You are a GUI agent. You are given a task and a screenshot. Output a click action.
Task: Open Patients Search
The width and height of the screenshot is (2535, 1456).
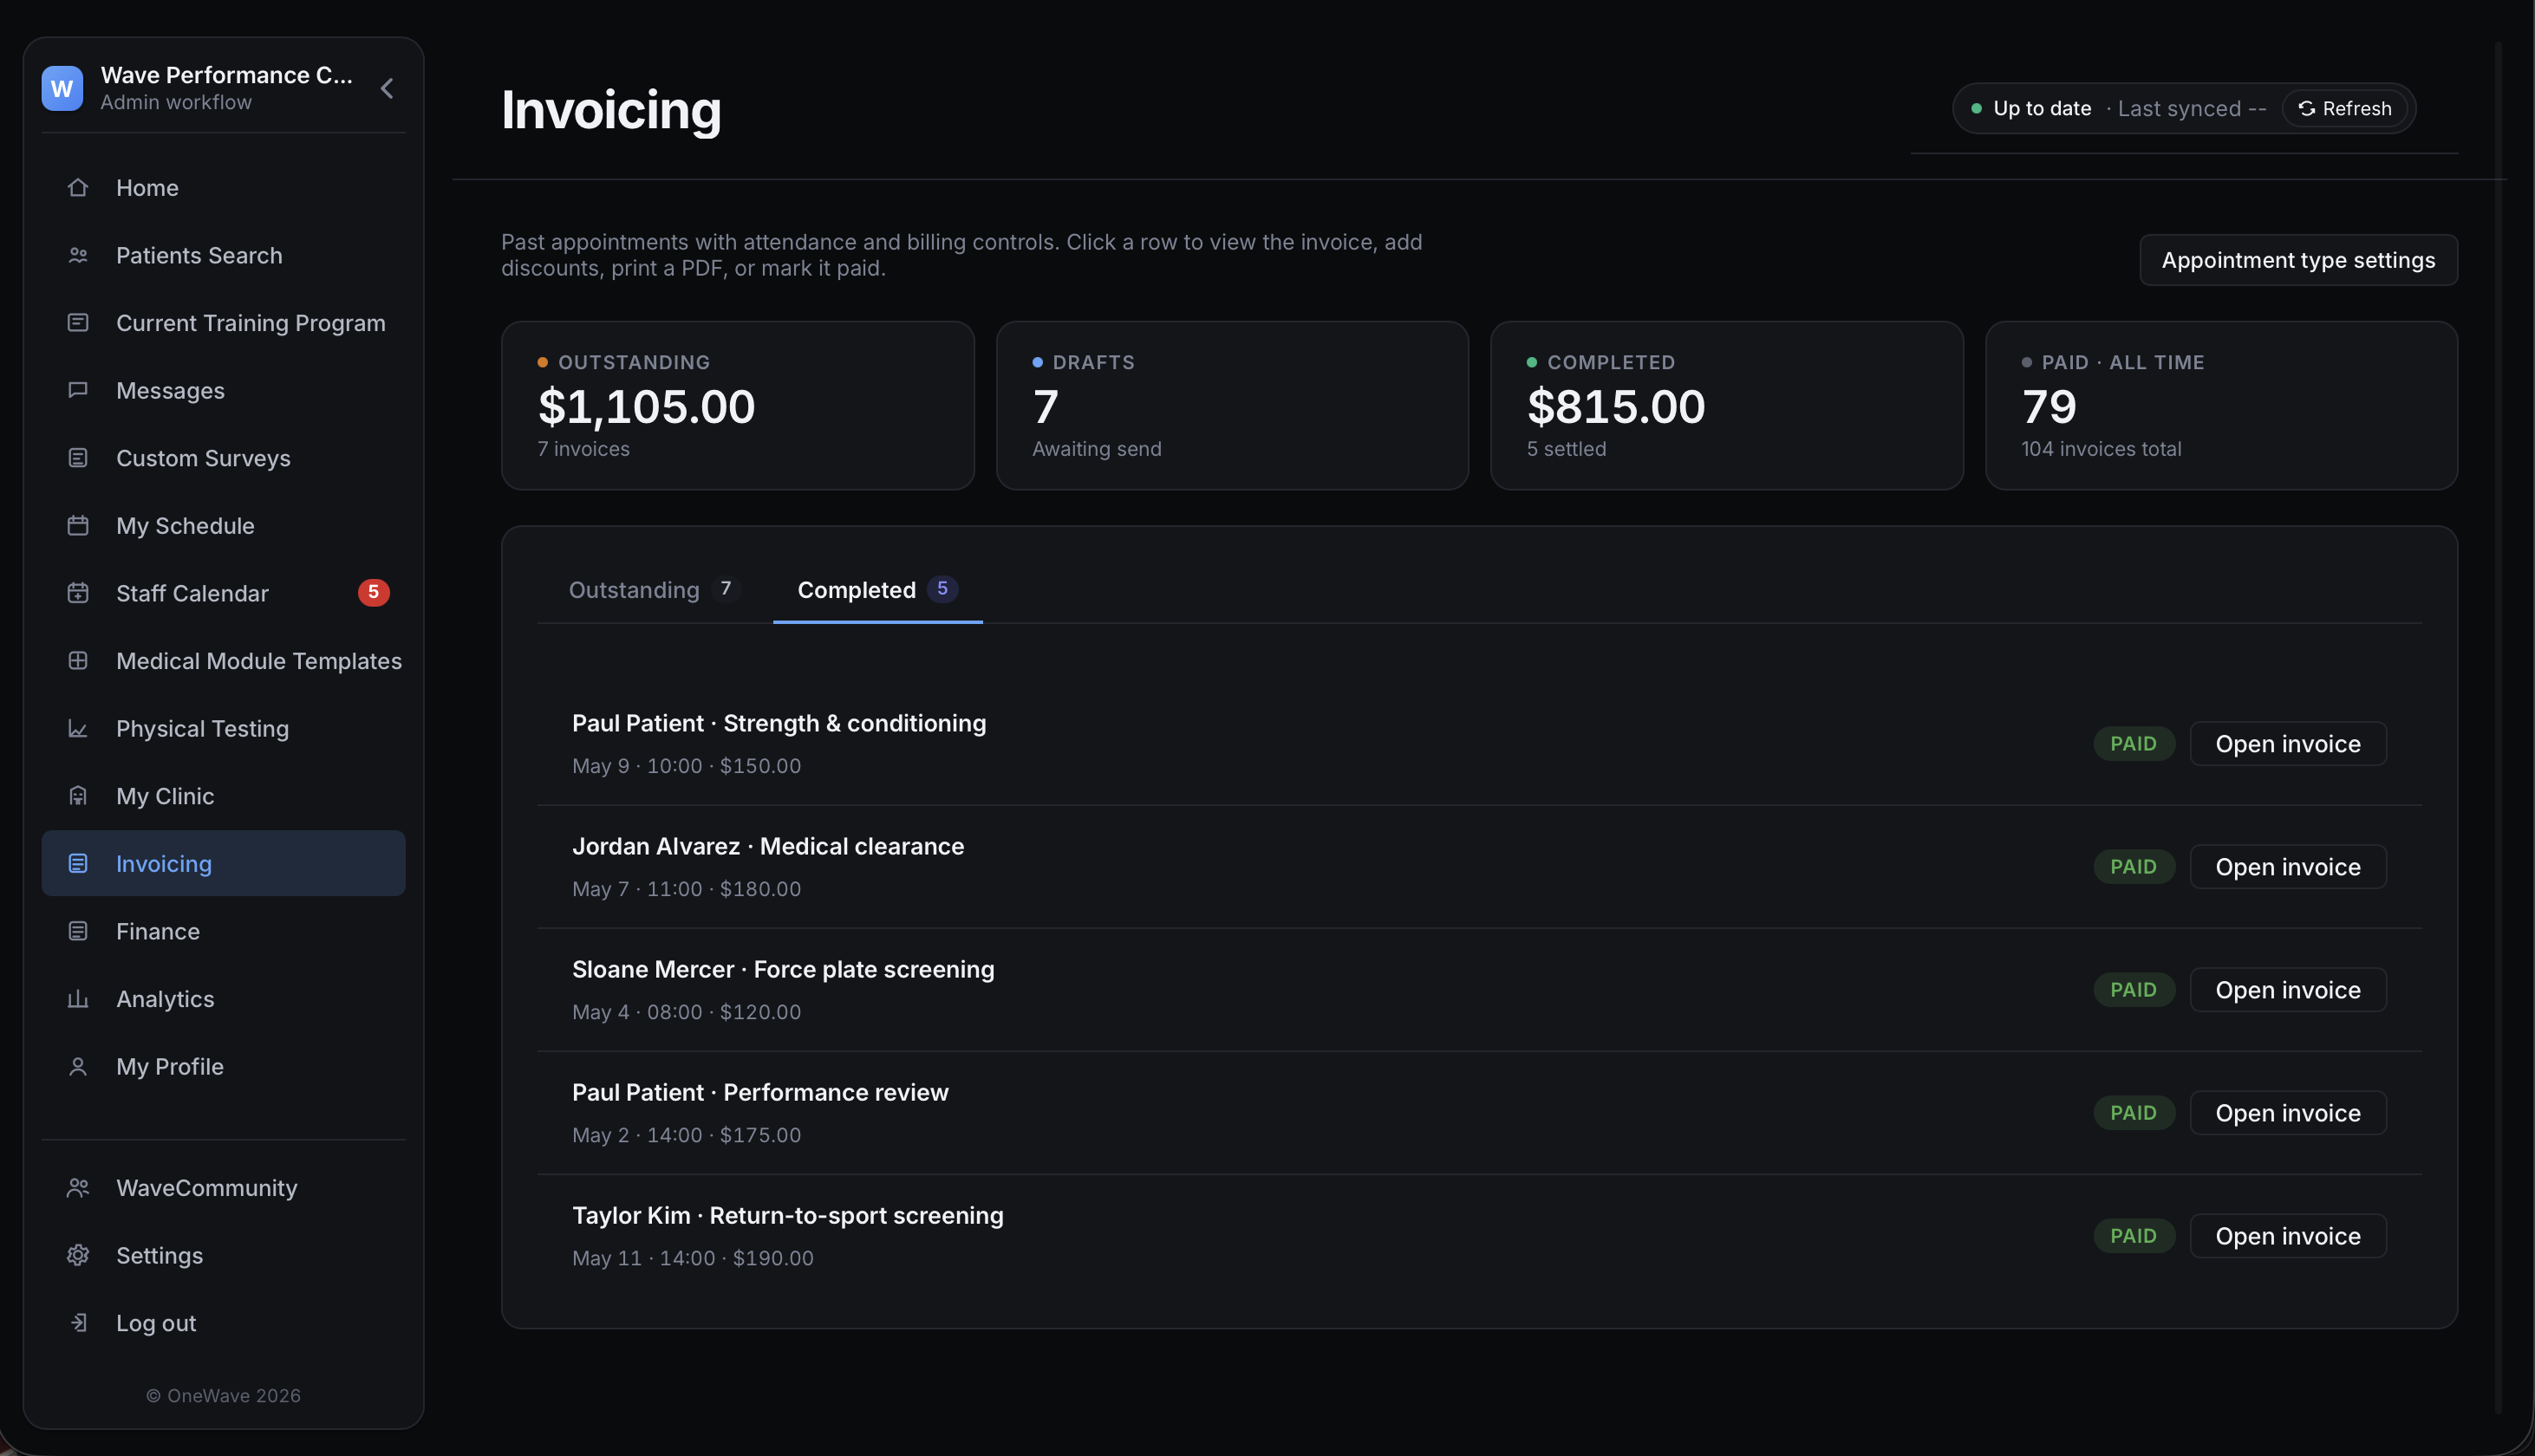(198, 255)
